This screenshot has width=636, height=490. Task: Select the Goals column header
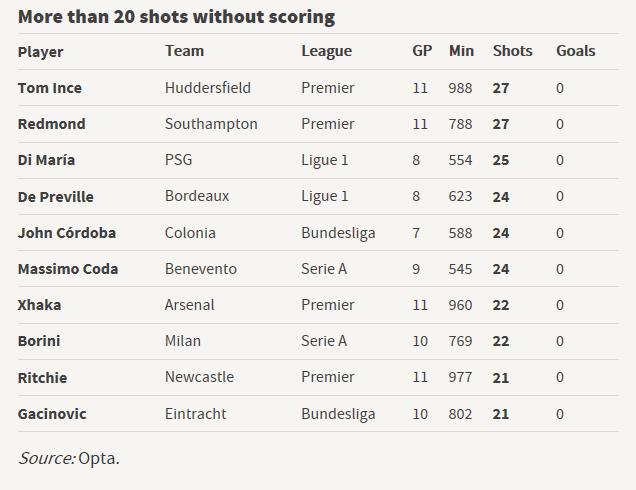[x=576, y=51]
